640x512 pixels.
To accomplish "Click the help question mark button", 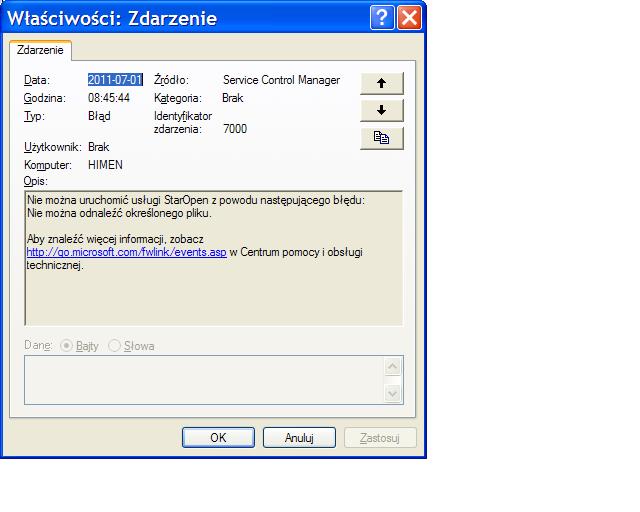I will click(382, 18).
